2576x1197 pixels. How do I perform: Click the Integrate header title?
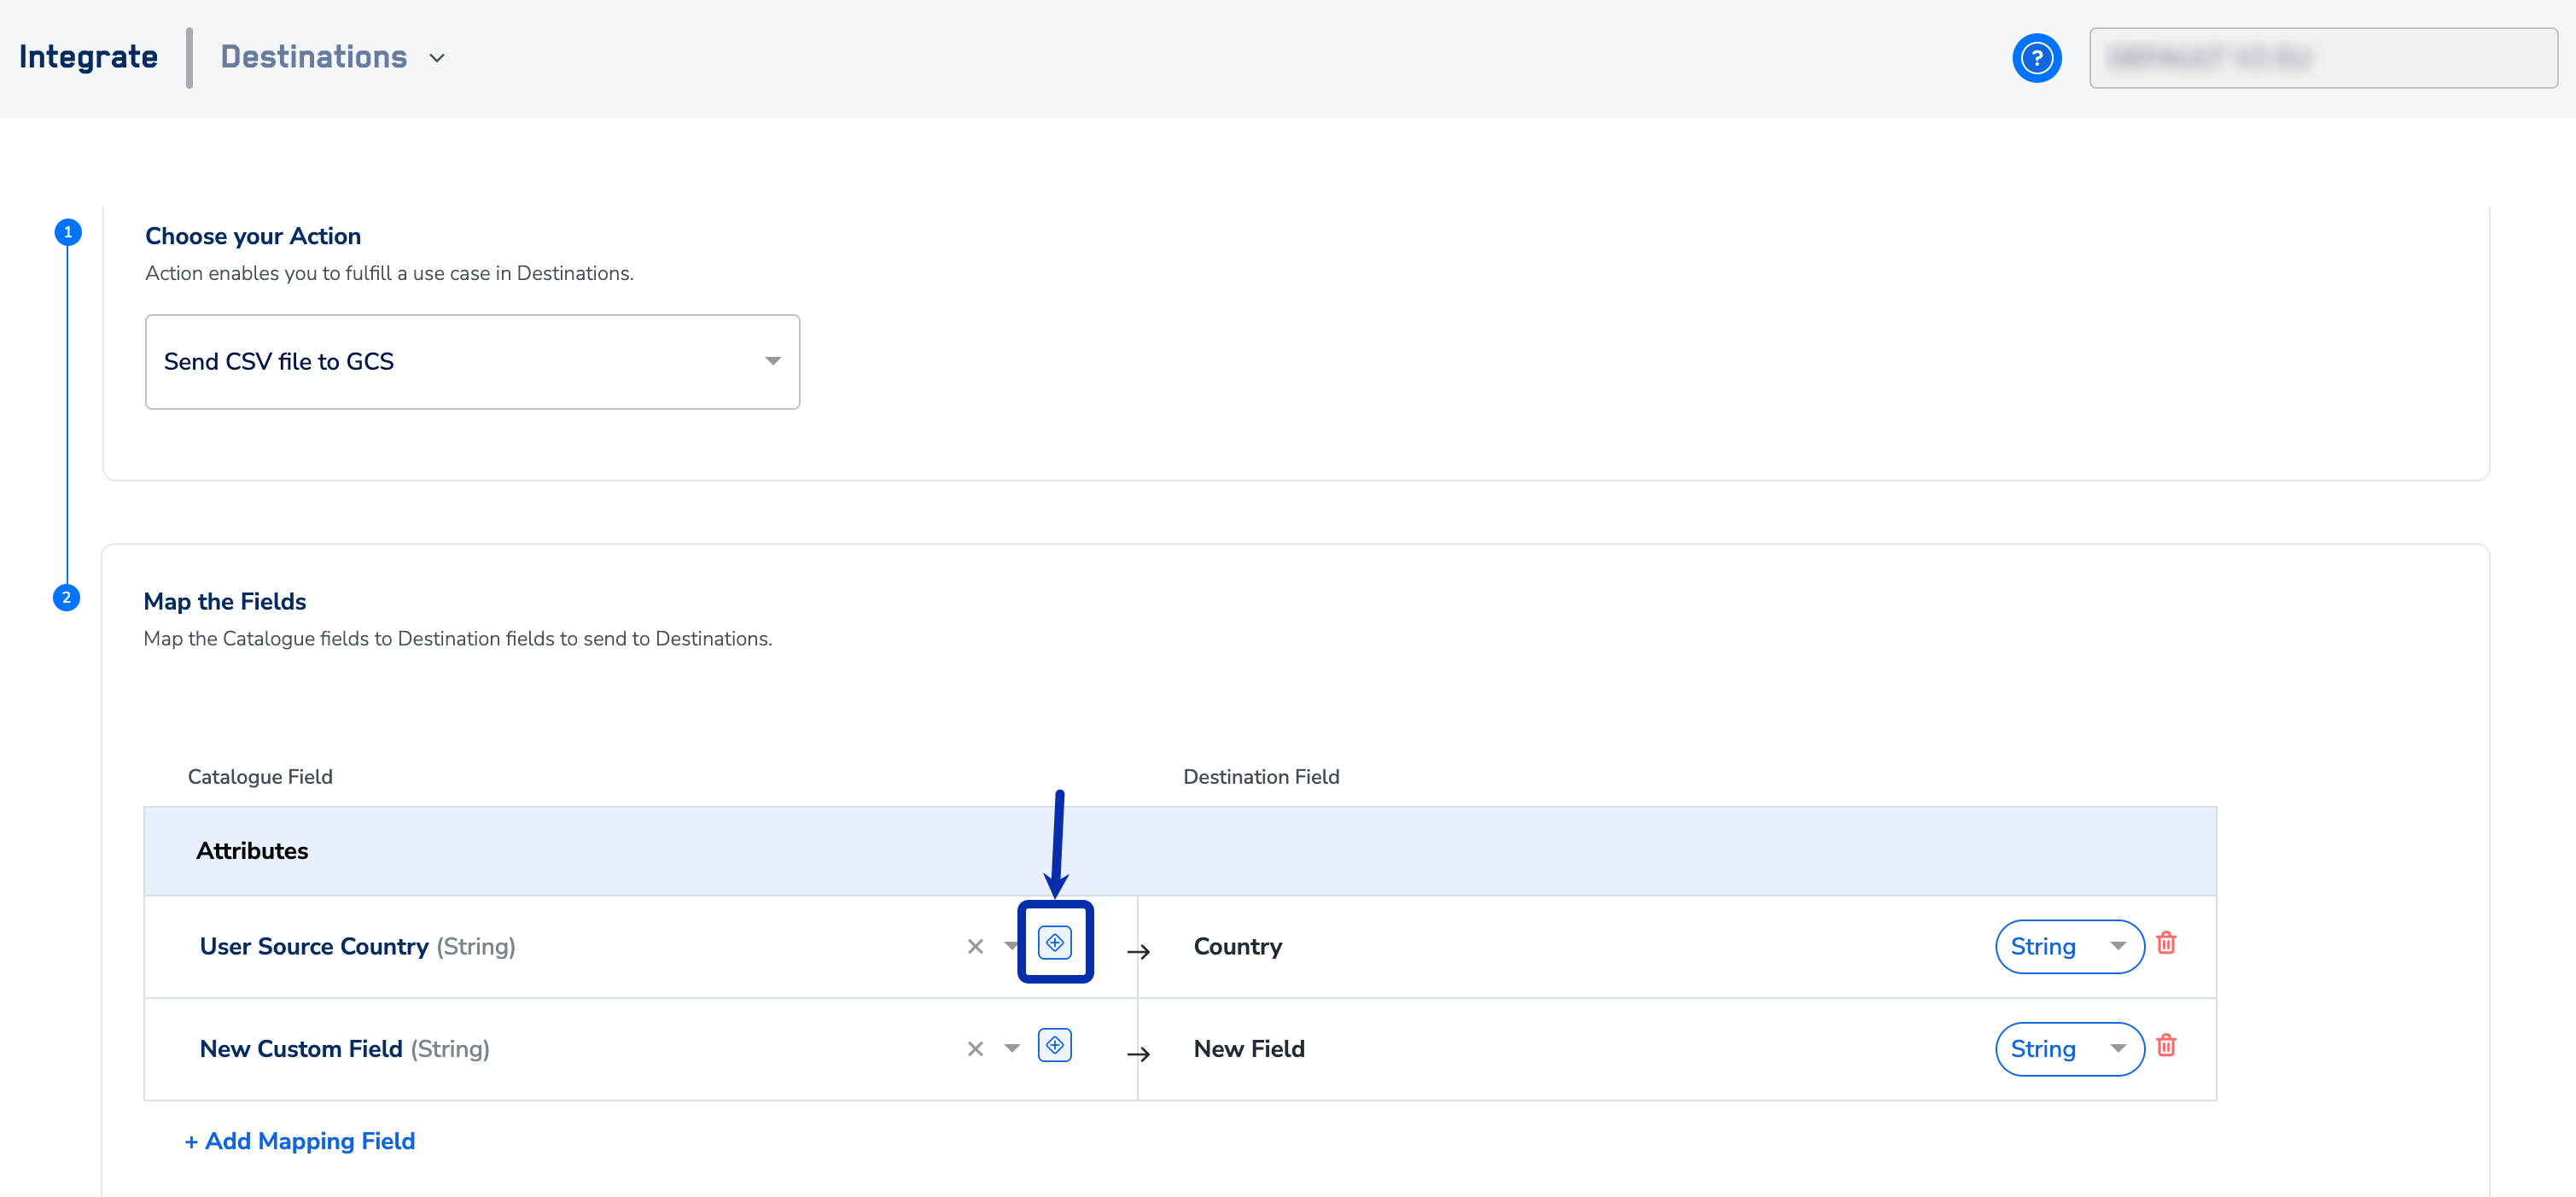coord(88,57)
